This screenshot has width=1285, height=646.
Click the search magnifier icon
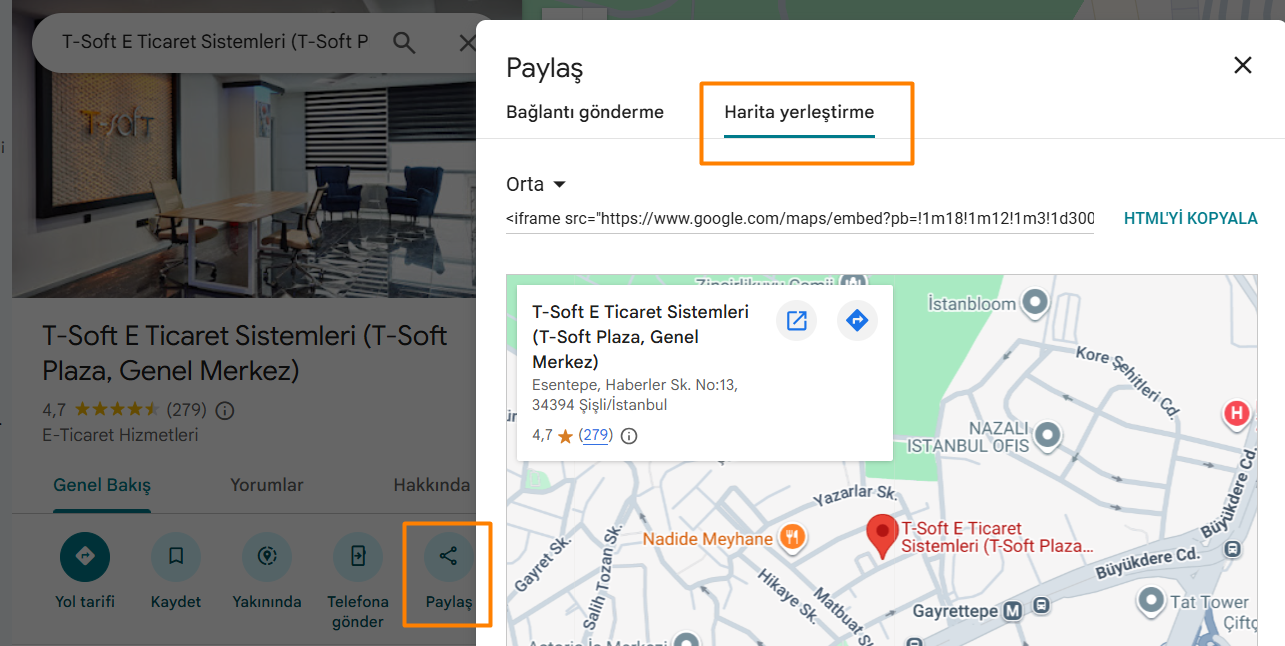(x=404, y=42)
